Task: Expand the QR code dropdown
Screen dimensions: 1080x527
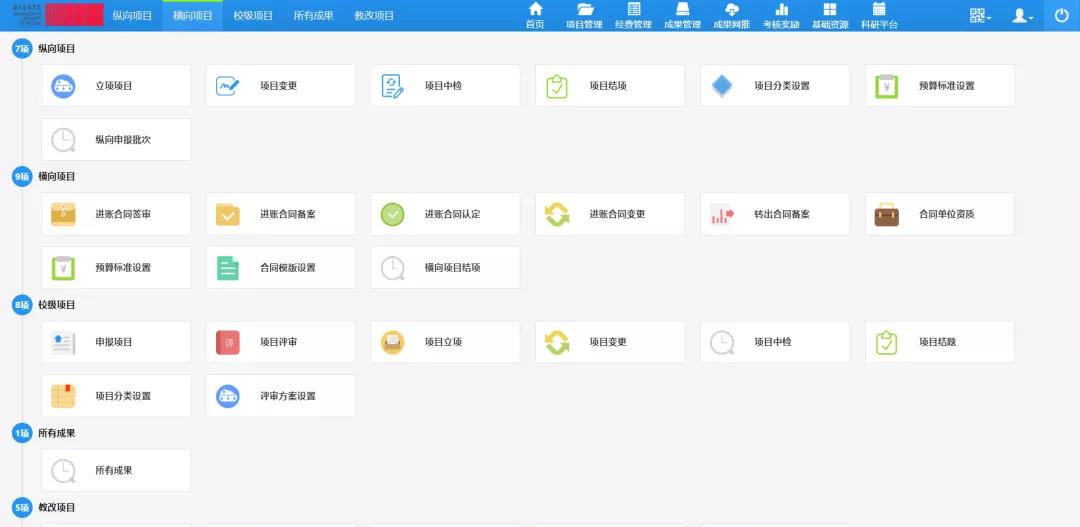Action: (979, 16)
